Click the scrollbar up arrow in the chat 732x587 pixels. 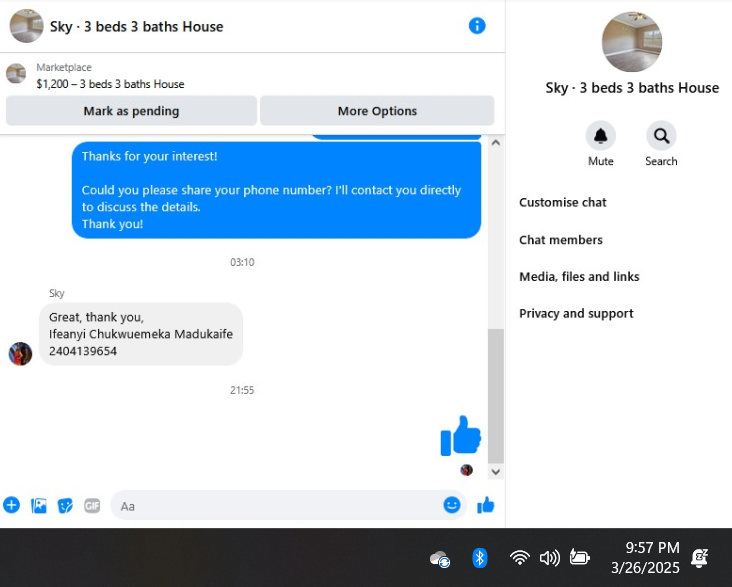click(496, 142)
